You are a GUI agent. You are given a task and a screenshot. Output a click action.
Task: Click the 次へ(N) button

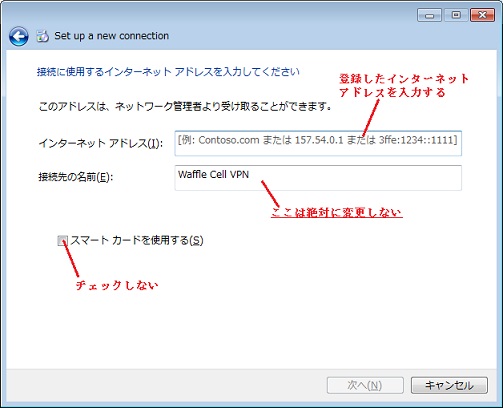click(x=365, y=385)
